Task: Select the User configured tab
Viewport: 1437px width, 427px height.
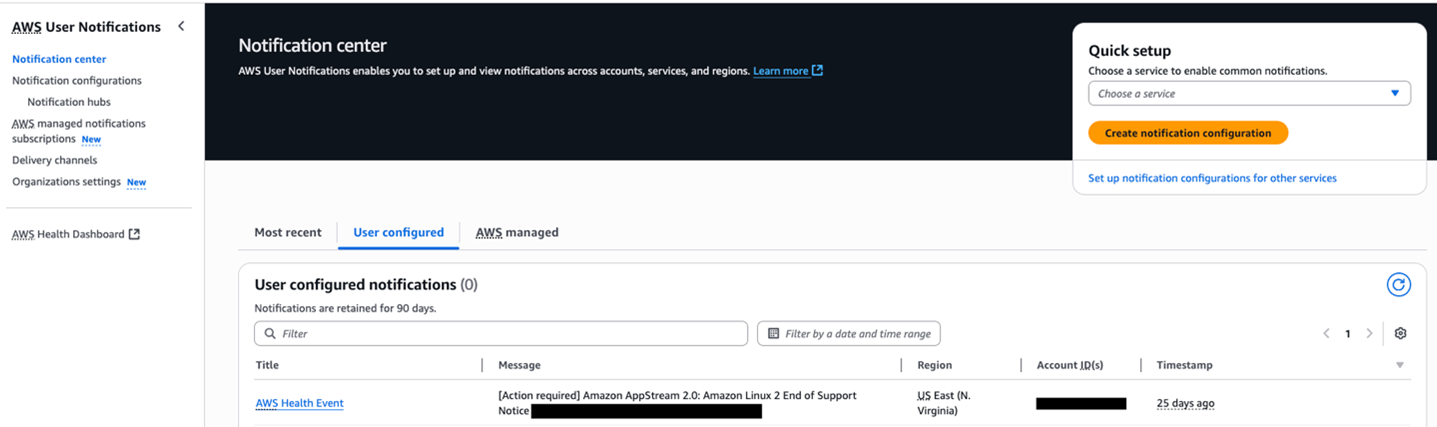Action: [398, 232]
